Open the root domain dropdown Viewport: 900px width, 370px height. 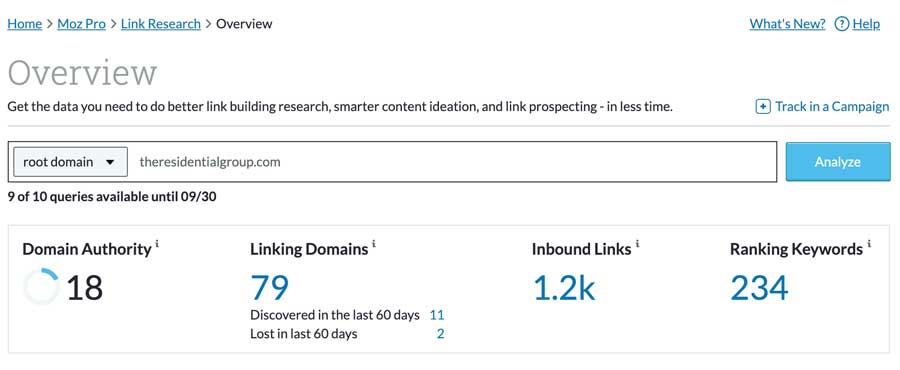pos(71,162)
